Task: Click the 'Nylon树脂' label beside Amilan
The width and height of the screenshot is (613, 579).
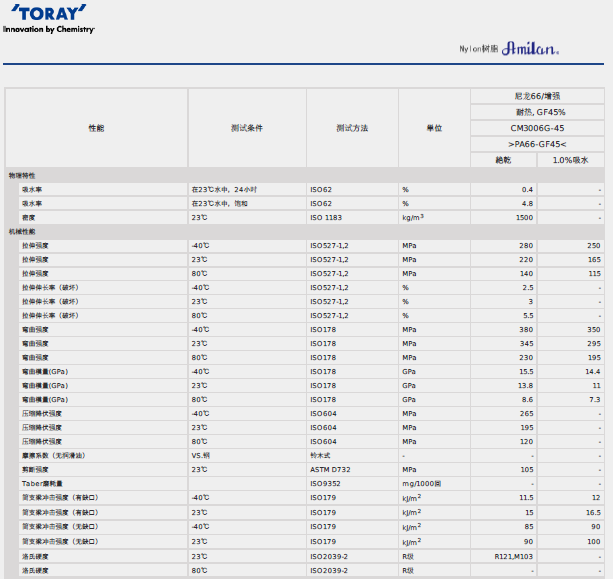Action: (x=478, y=49)
